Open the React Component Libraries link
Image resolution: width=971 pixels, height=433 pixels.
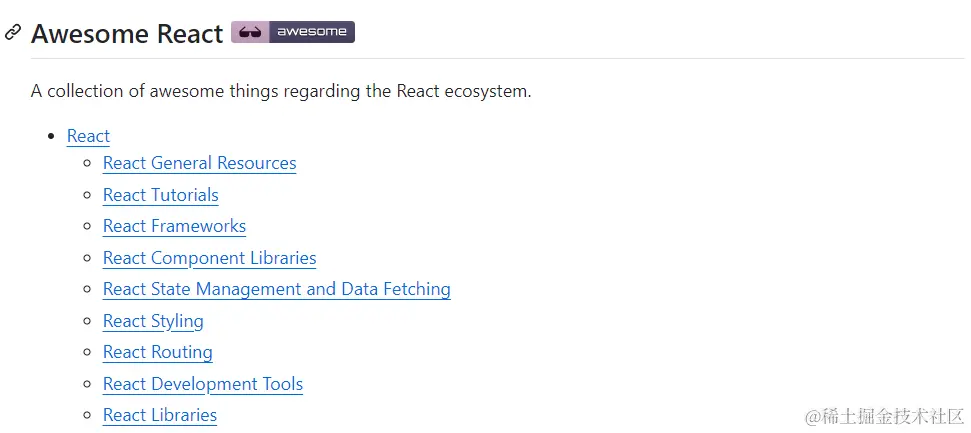(209, 258)
